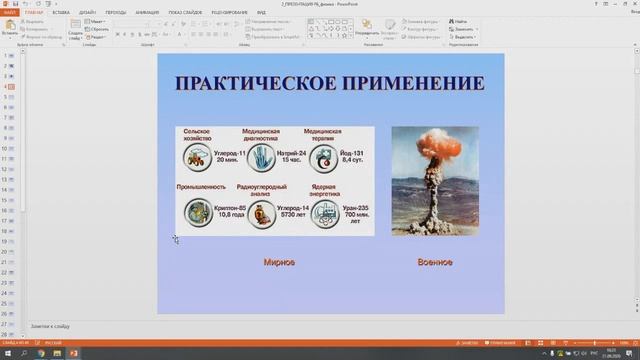Click the taskbar search magnifier icon

click(x=24, y=353)
